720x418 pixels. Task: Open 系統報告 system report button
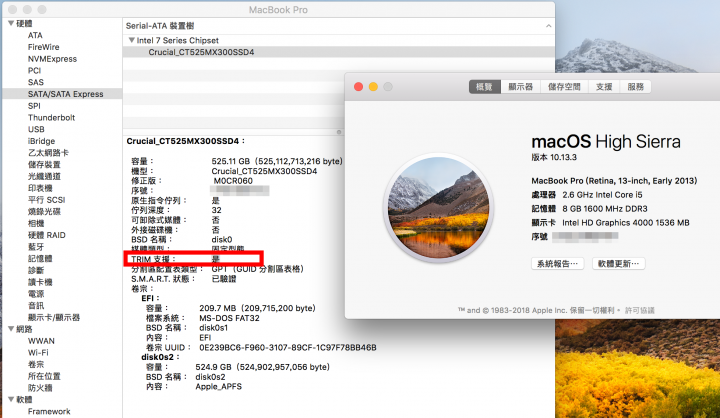557,264
